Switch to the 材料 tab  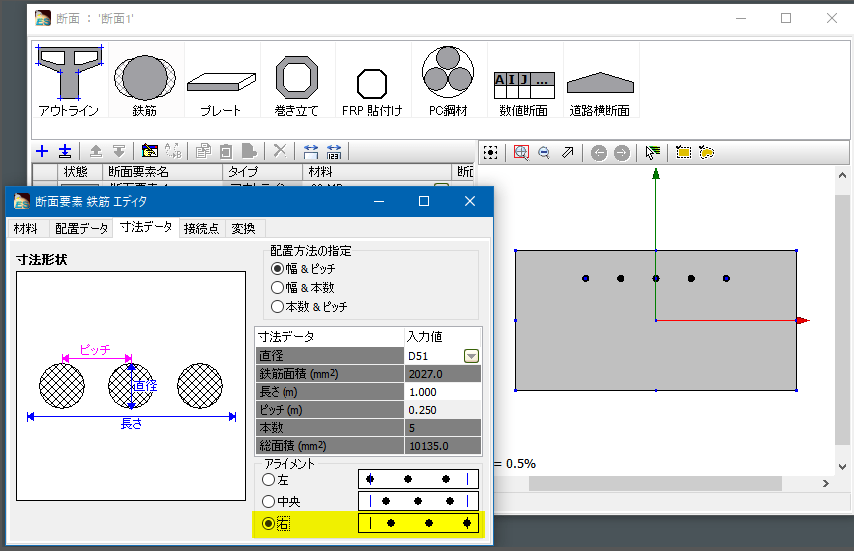(x=26, y=228)
